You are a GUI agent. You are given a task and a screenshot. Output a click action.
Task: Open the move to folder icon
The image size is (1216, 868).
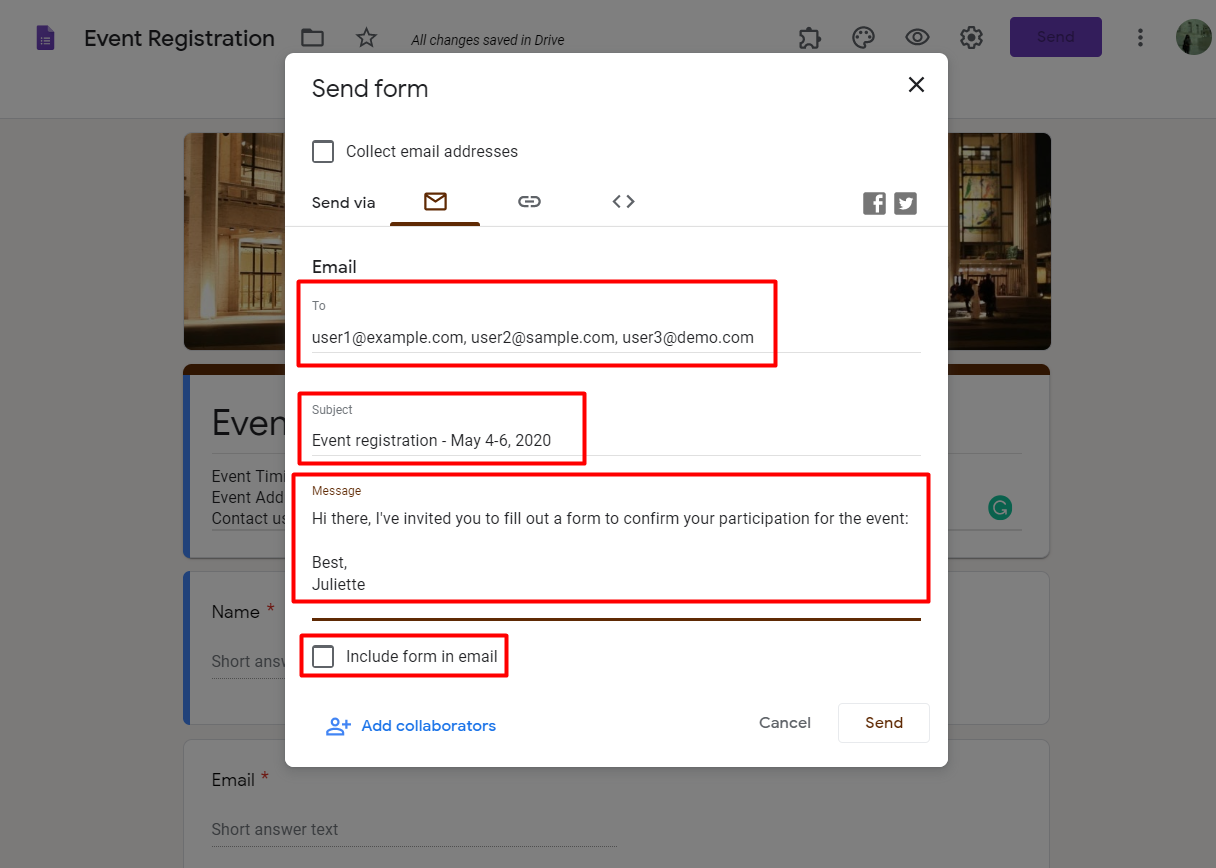tap(313, 38)
